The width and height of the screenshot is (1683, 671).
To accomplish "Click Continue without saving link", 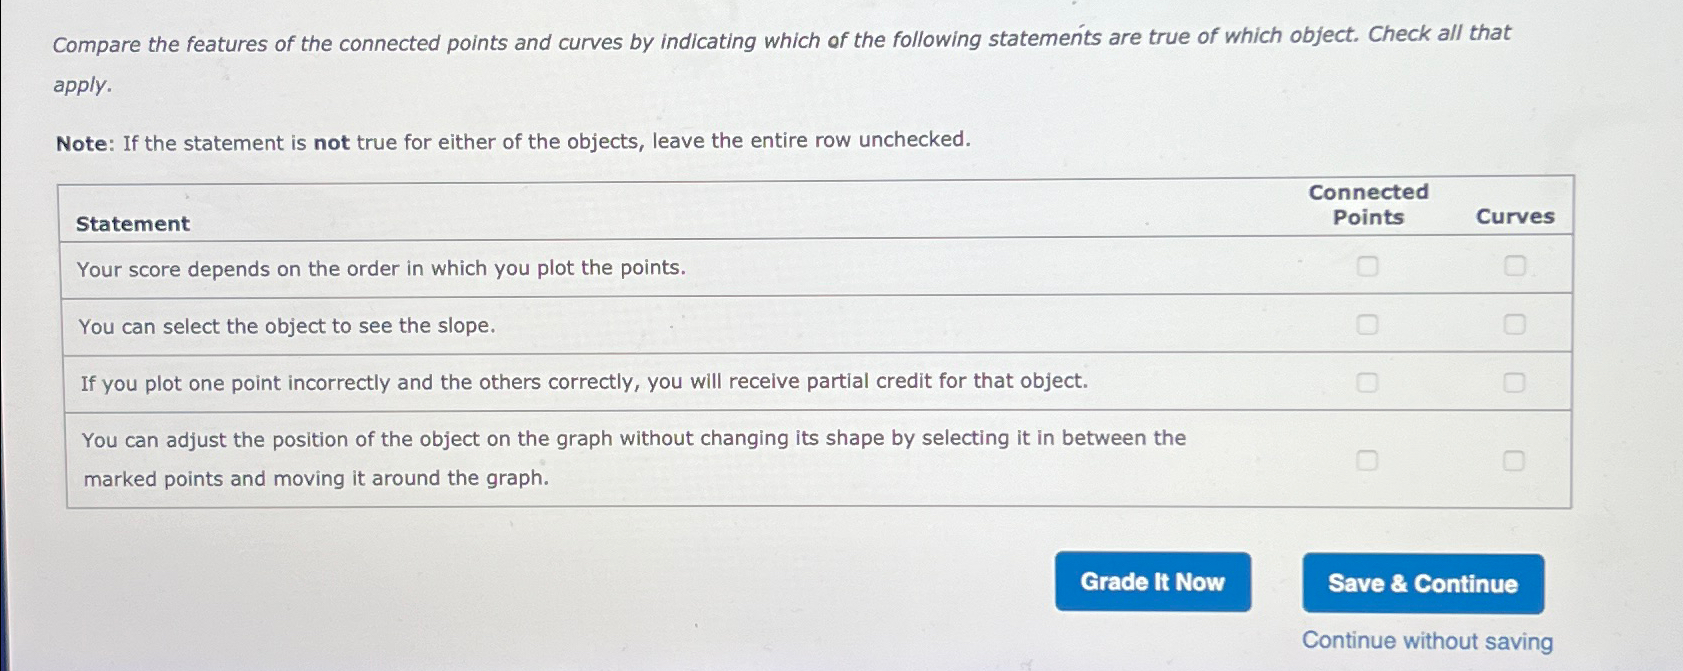I will (1426, 640).
